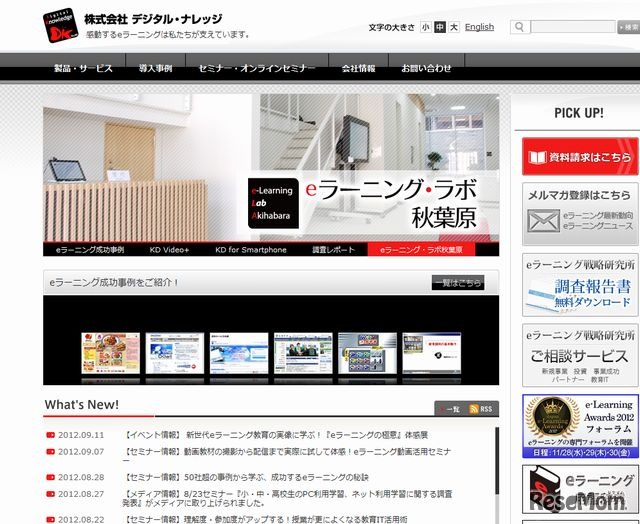Focus the site search input field
Image resolution: width=640 pixels, height=524 pixels.
point(573,27)
